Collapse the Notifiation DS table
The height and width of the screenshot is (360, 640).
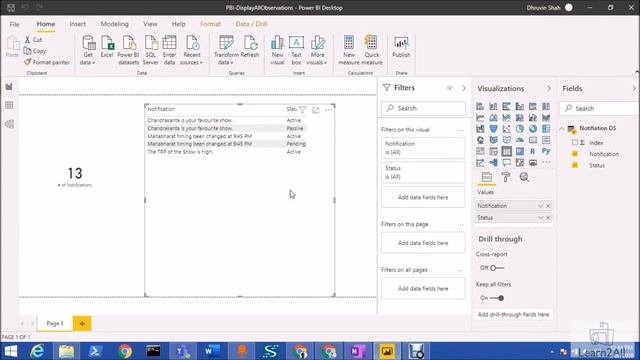point(562,129)
